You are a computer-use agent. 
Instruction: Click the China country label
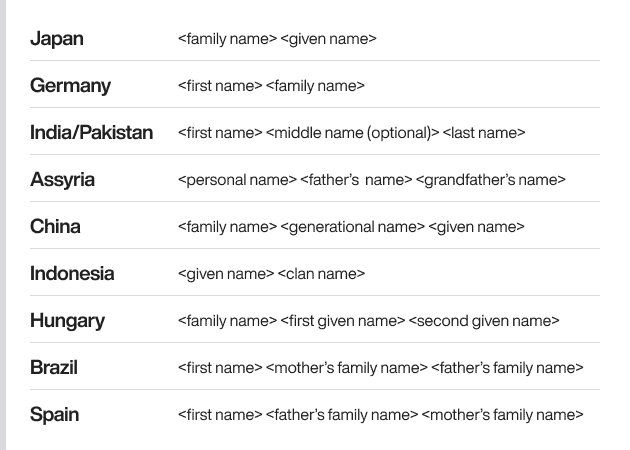tap(55, 227)
